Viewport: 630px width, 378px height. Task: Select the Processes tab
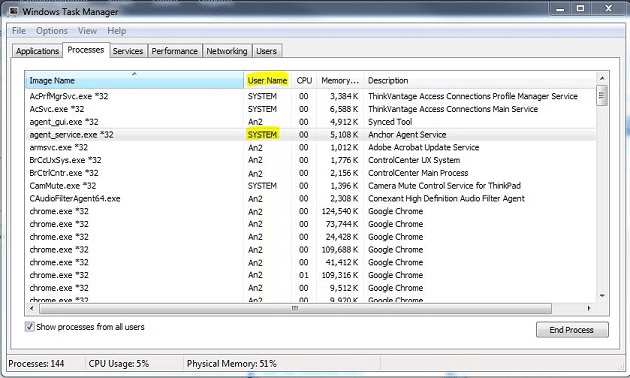[86, 50]
